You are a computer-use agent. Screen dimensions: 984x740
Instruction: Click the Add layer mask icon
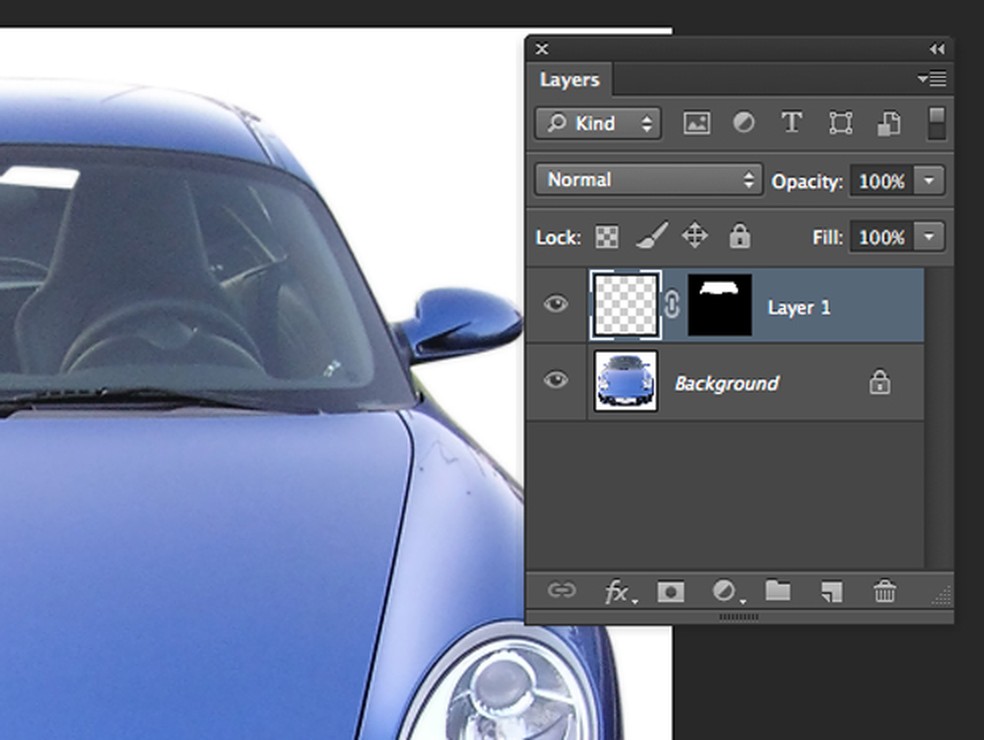pos(670,592)
